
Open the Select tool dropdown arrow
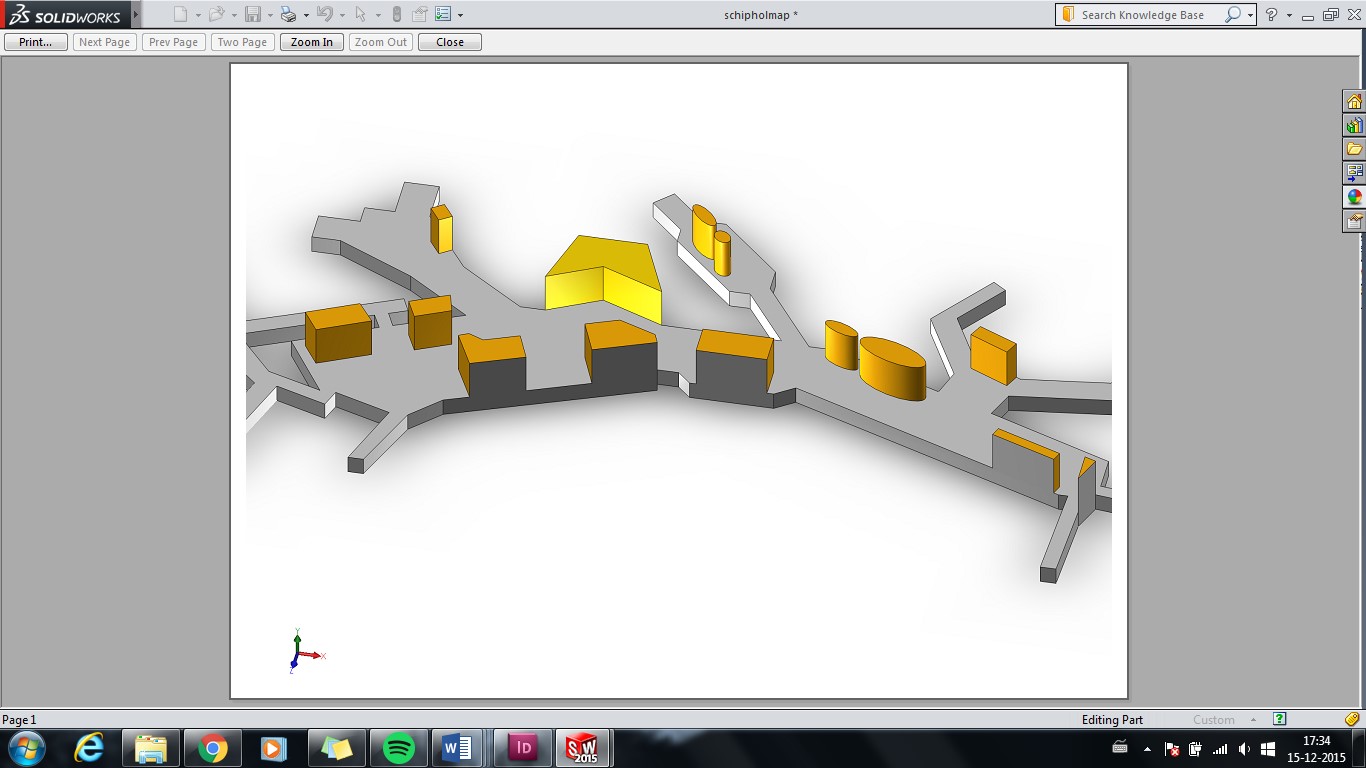[x=378, y=16]
